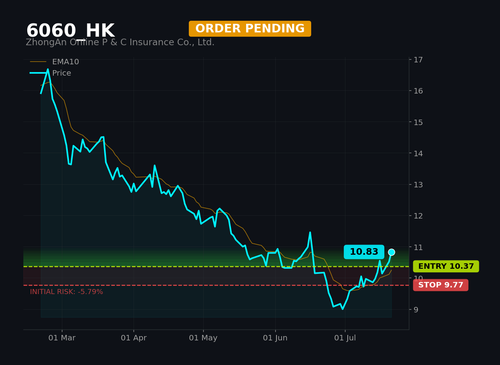Click the 01 Mar axis label
500x365 pixels.
pyautogui.click(x=62, y=338)
